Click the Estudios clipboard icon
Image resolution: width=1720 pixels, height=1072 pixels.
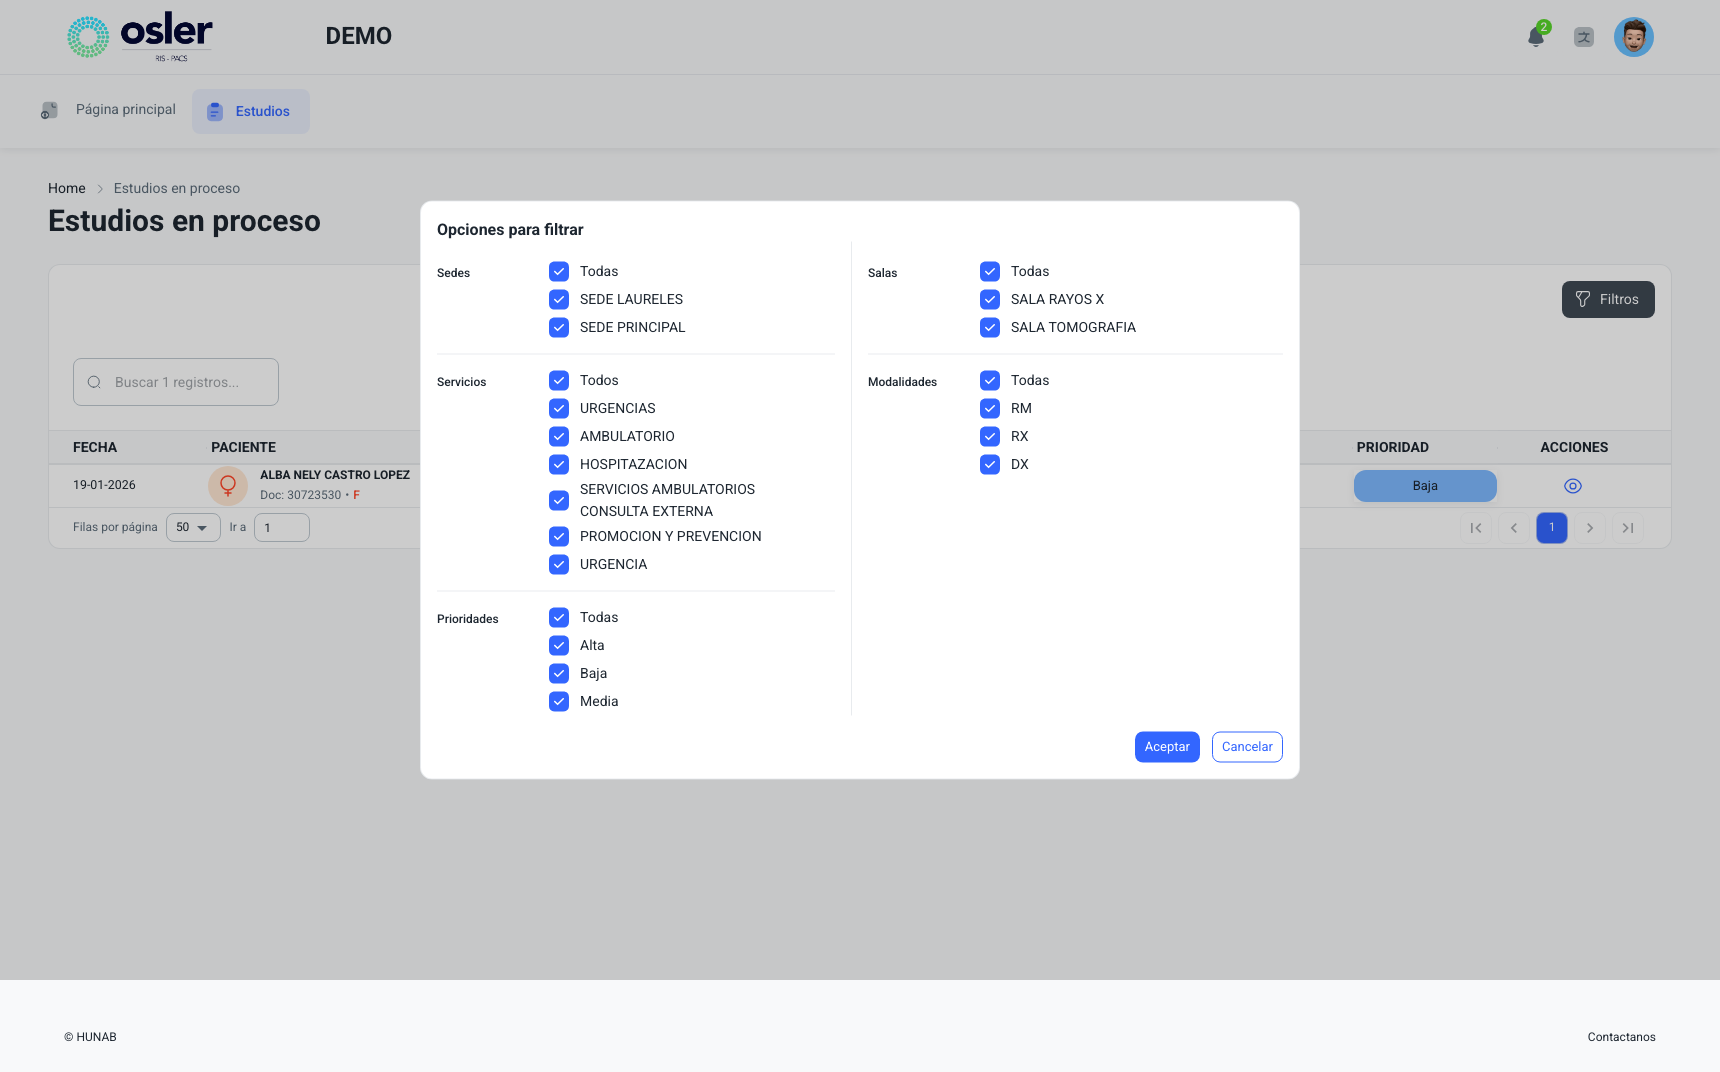click(215, 111)
